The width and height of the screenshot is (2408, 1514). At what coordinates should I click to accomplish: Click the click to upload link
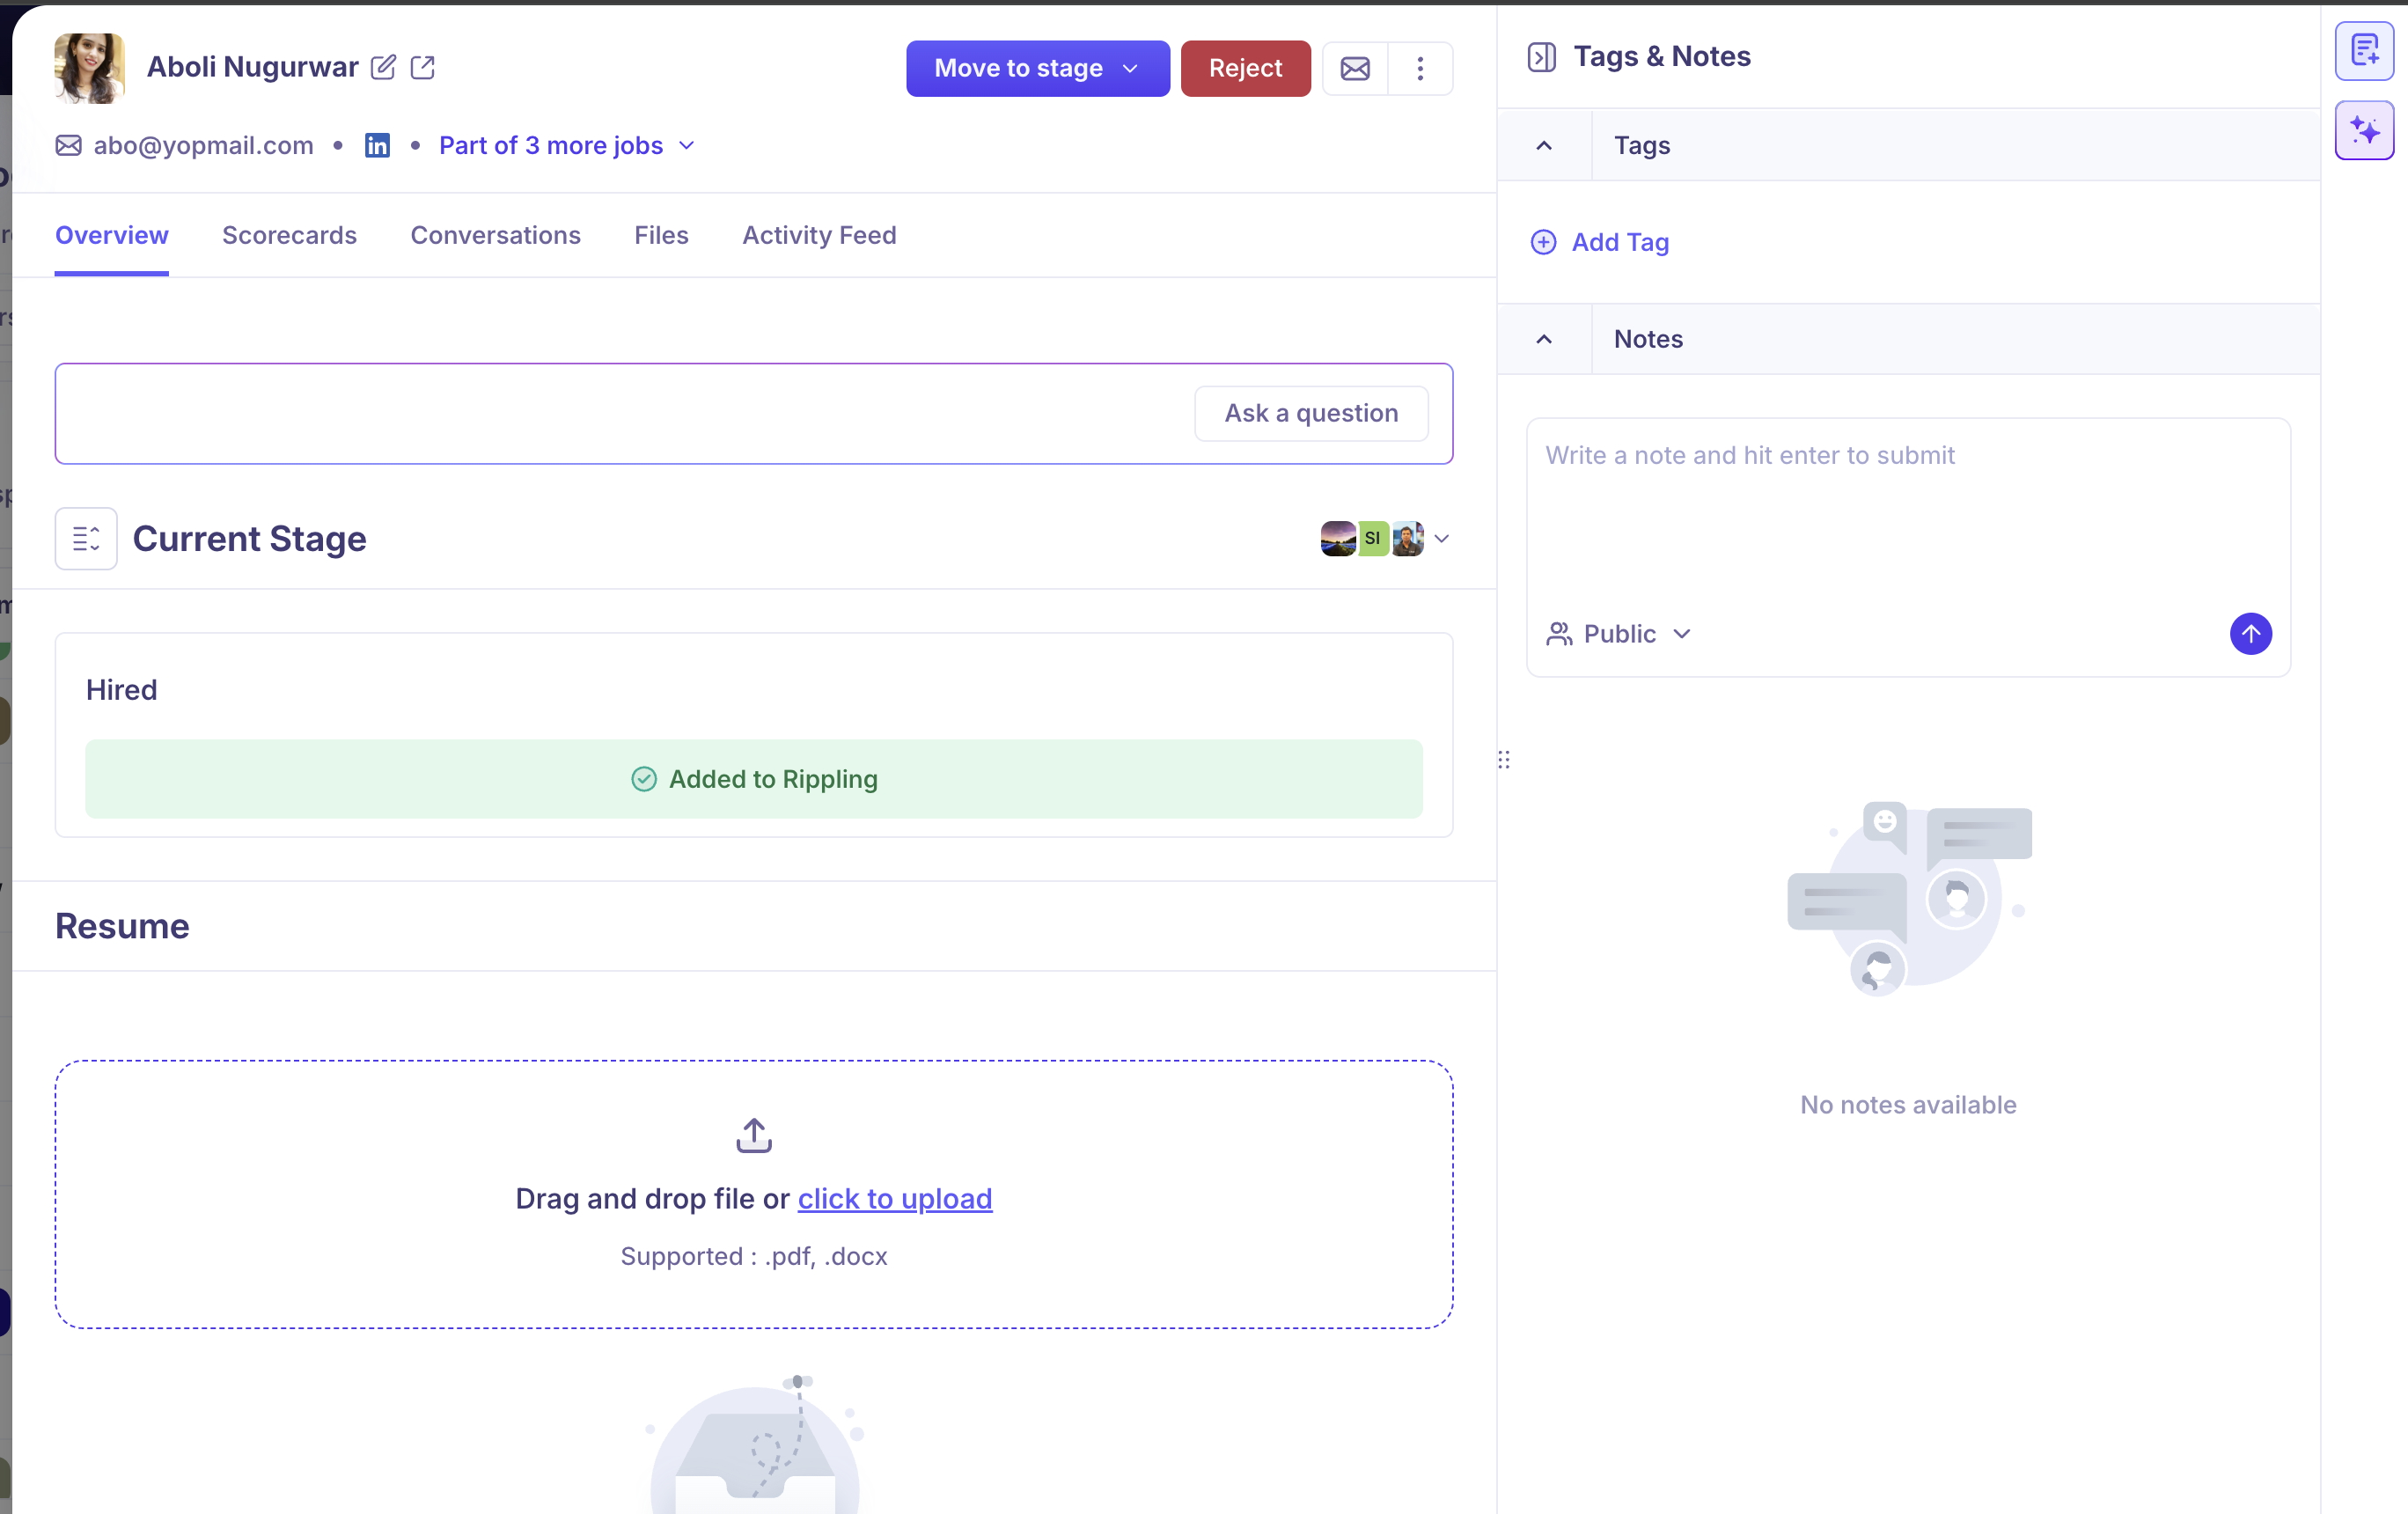[895, 1198]
